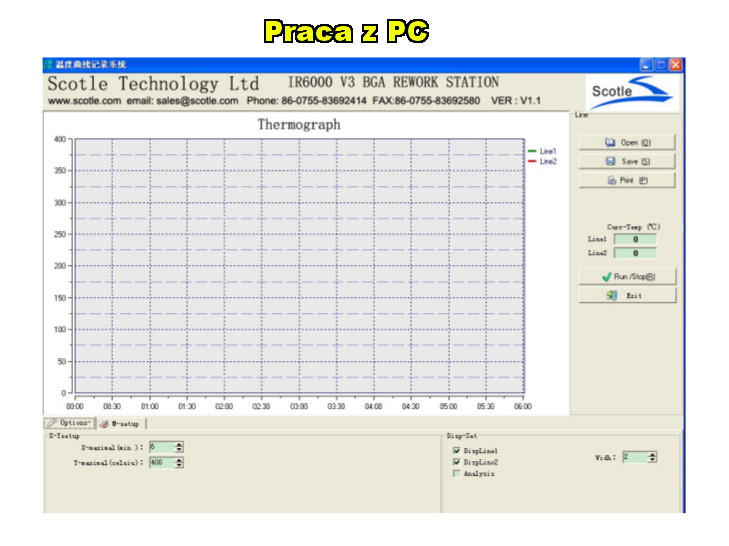Viewport: 729px width, 546px height.
Task: Click the green Line1 legend entry
Action: click(x=543, y=151)
